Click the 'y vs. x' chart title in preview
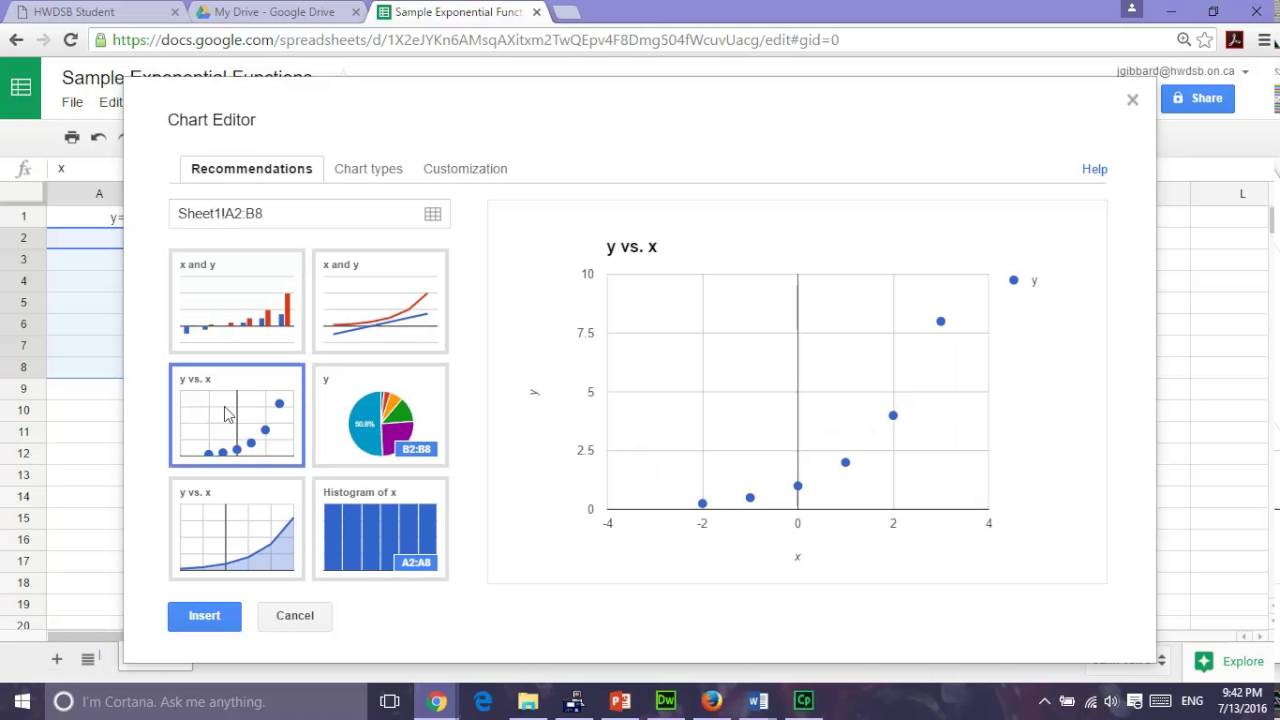 [x=631, y=246]
